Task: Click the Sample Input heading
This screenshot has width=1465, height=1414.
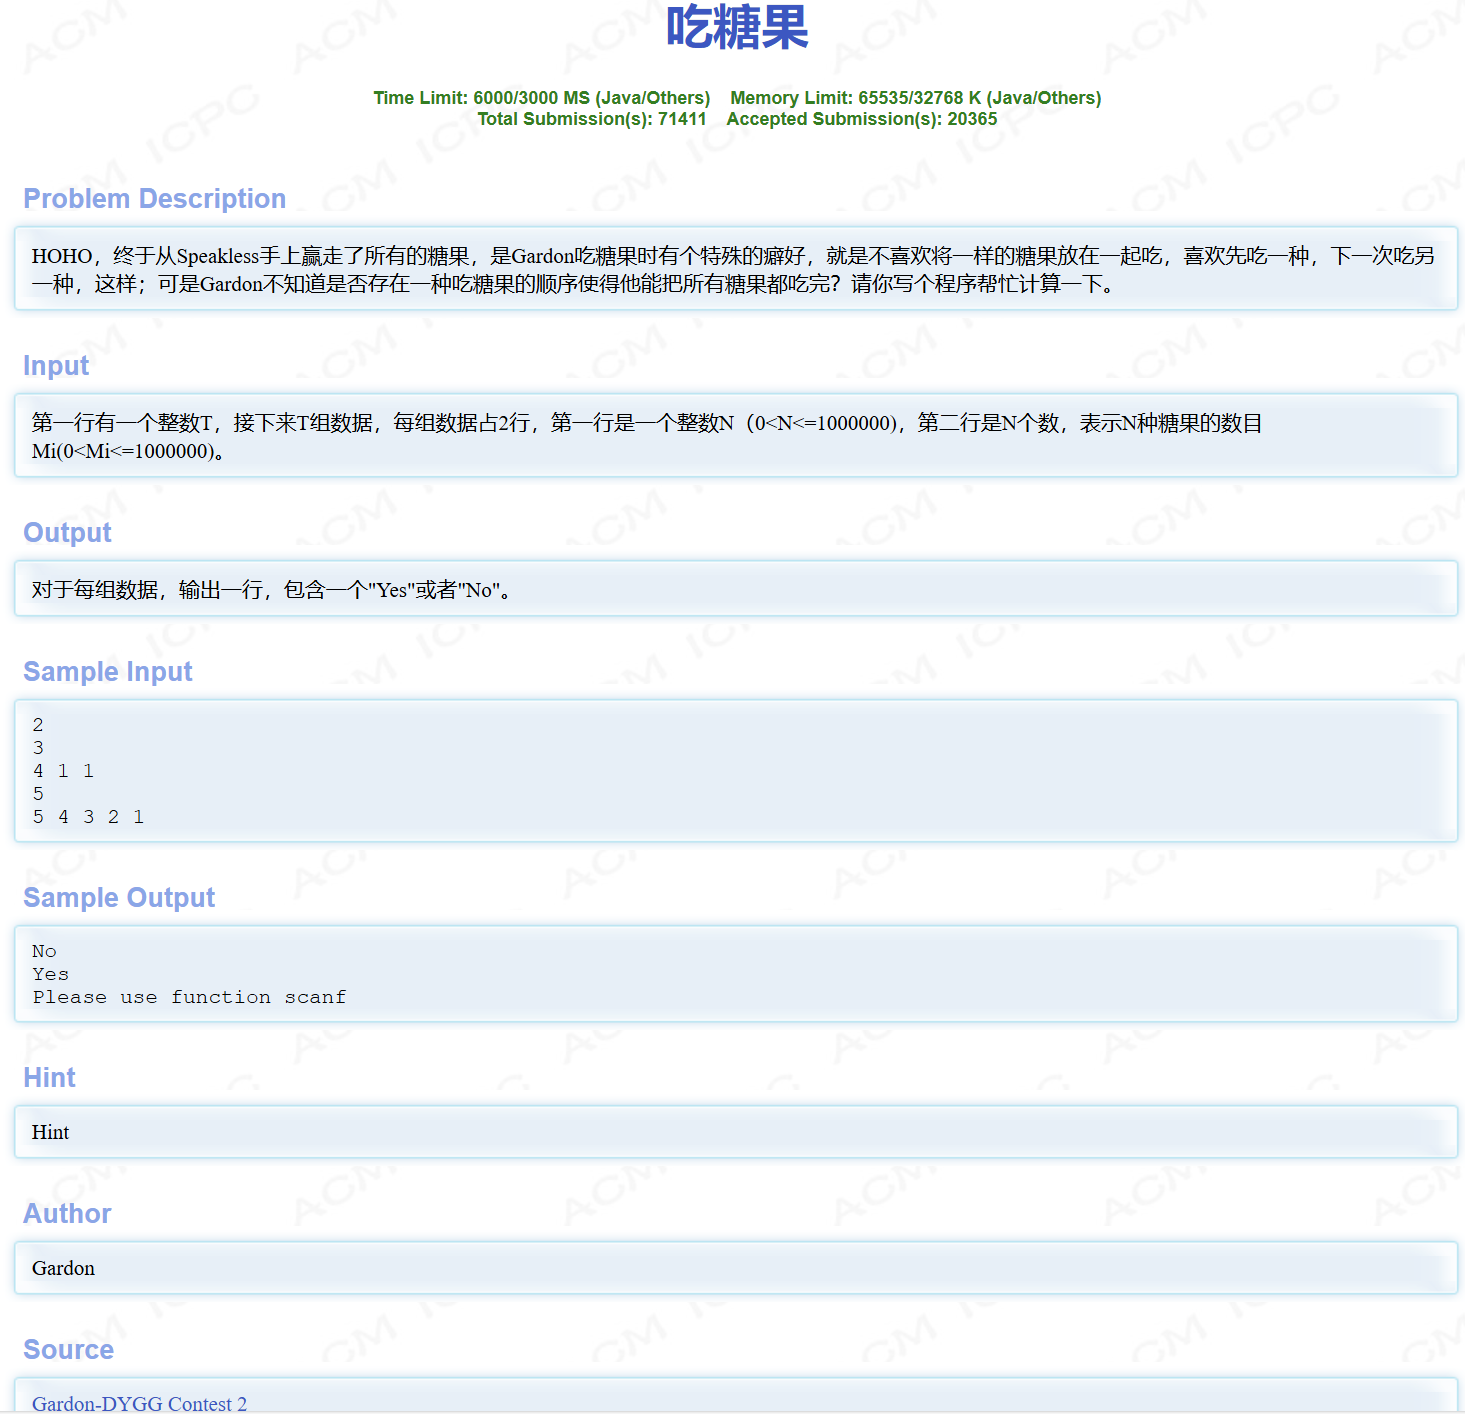Action: click(x=108, y=671)
